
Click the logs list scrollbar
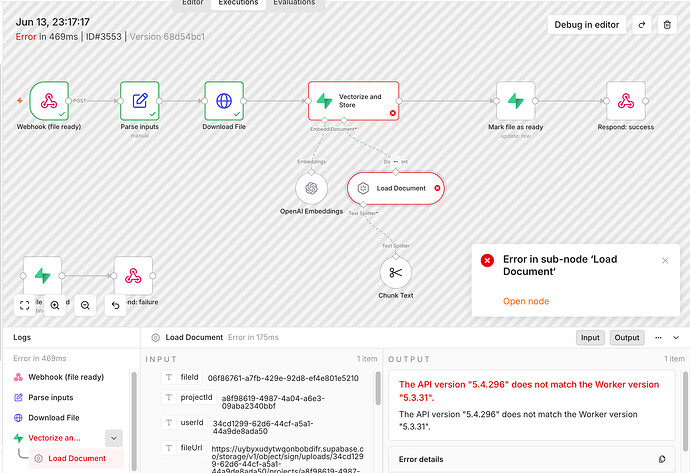pyautogui.click(x=134, y=422)
